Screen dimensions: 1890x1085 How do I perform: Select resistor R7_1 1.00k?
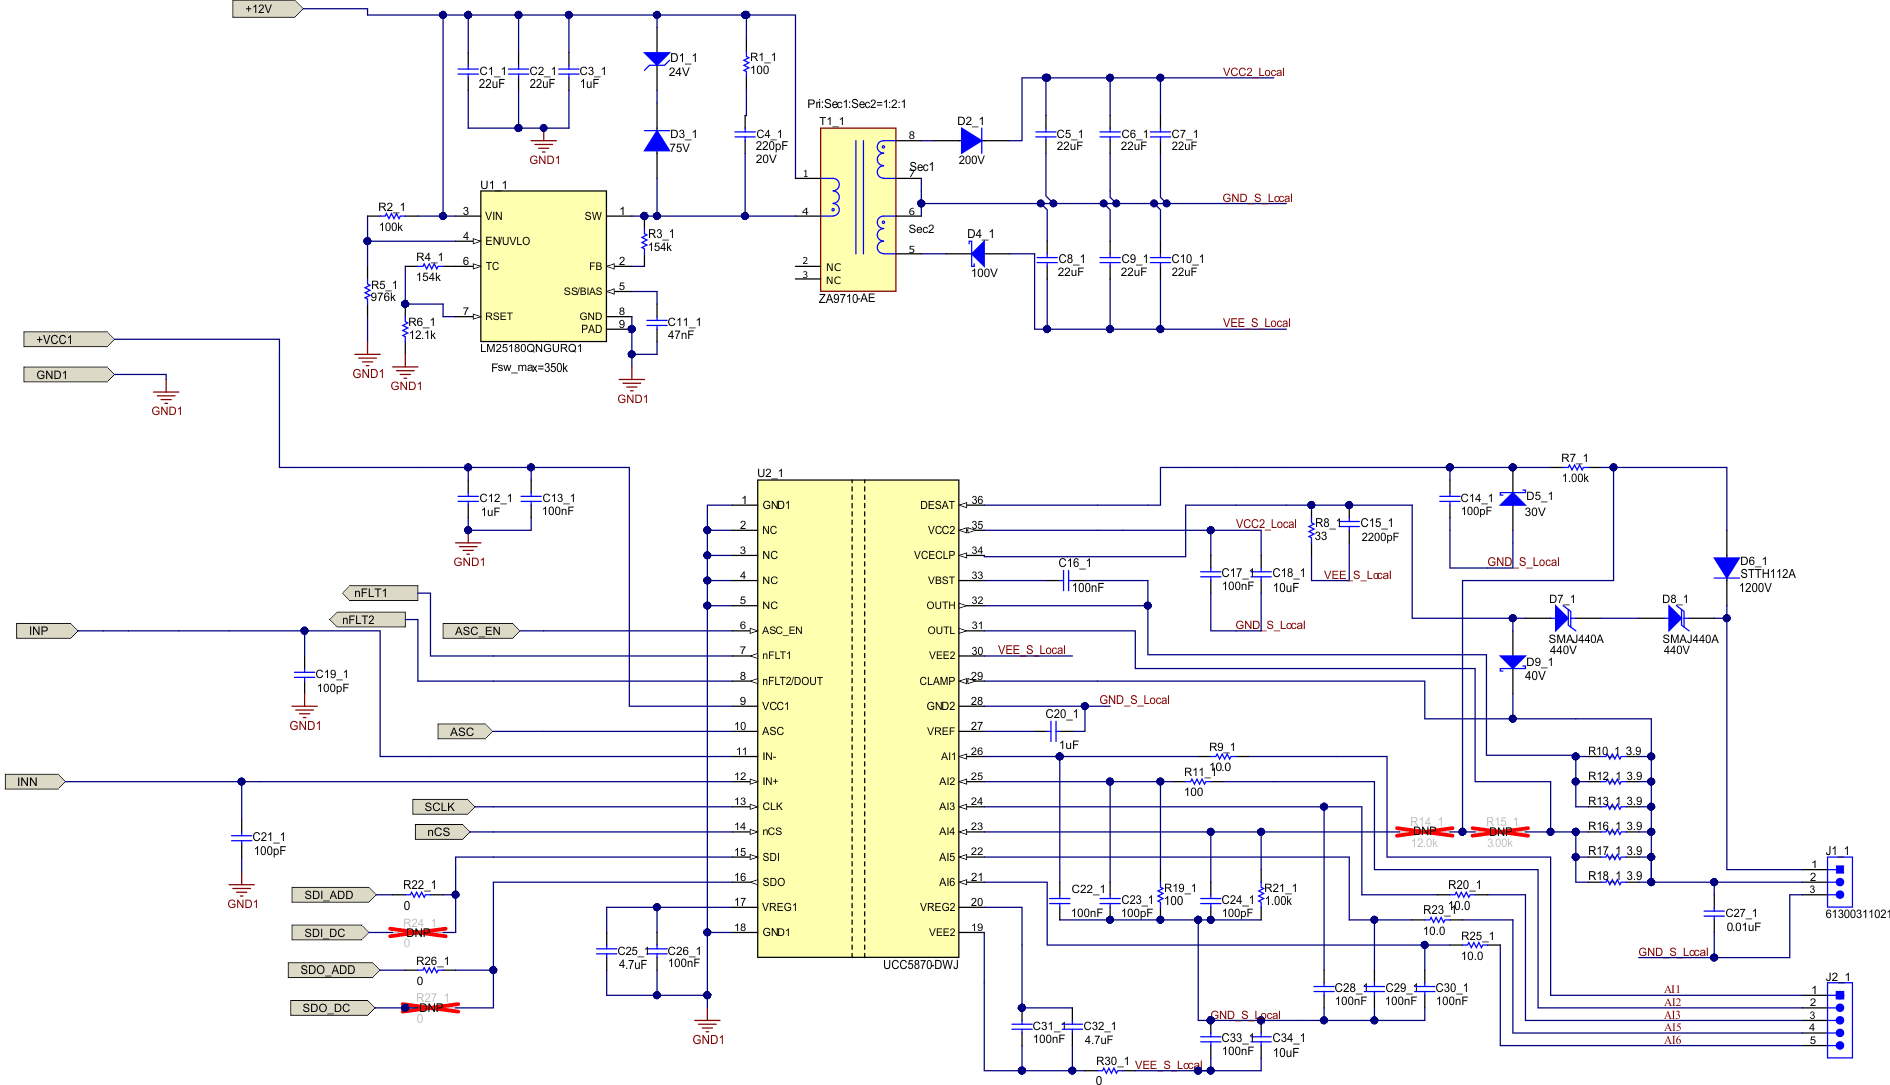pos(1575,467)
